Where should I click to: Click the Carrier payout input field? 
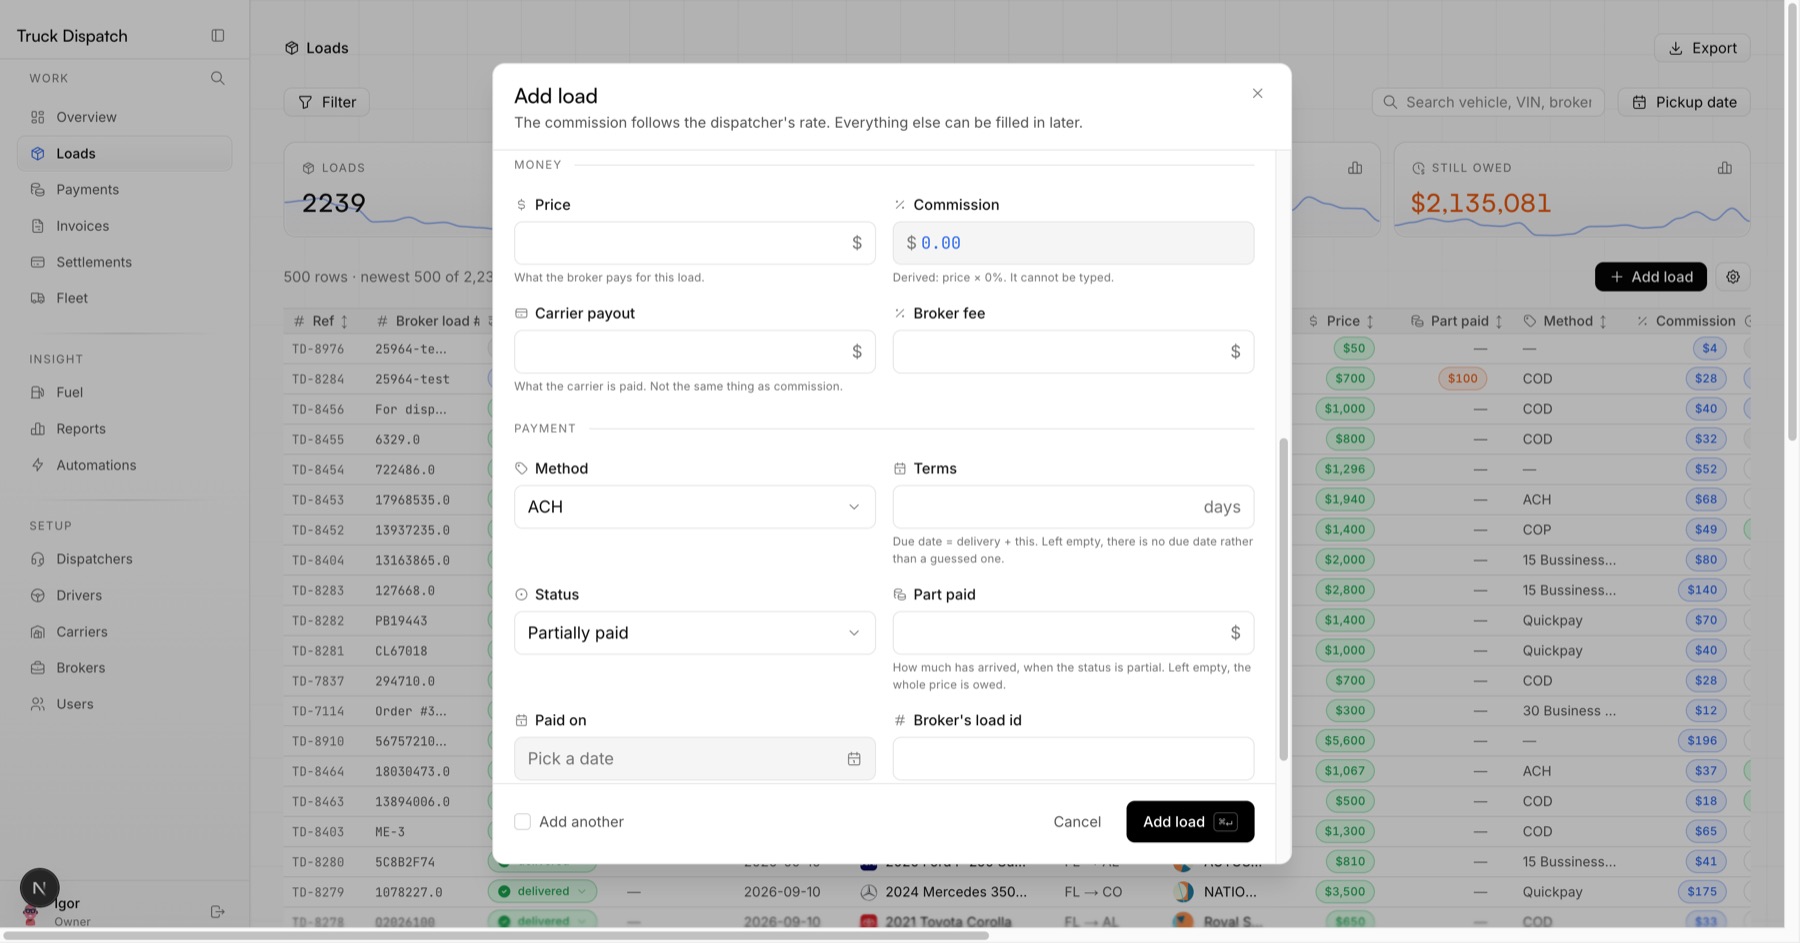pyautogui.click(x=694, y=352)
